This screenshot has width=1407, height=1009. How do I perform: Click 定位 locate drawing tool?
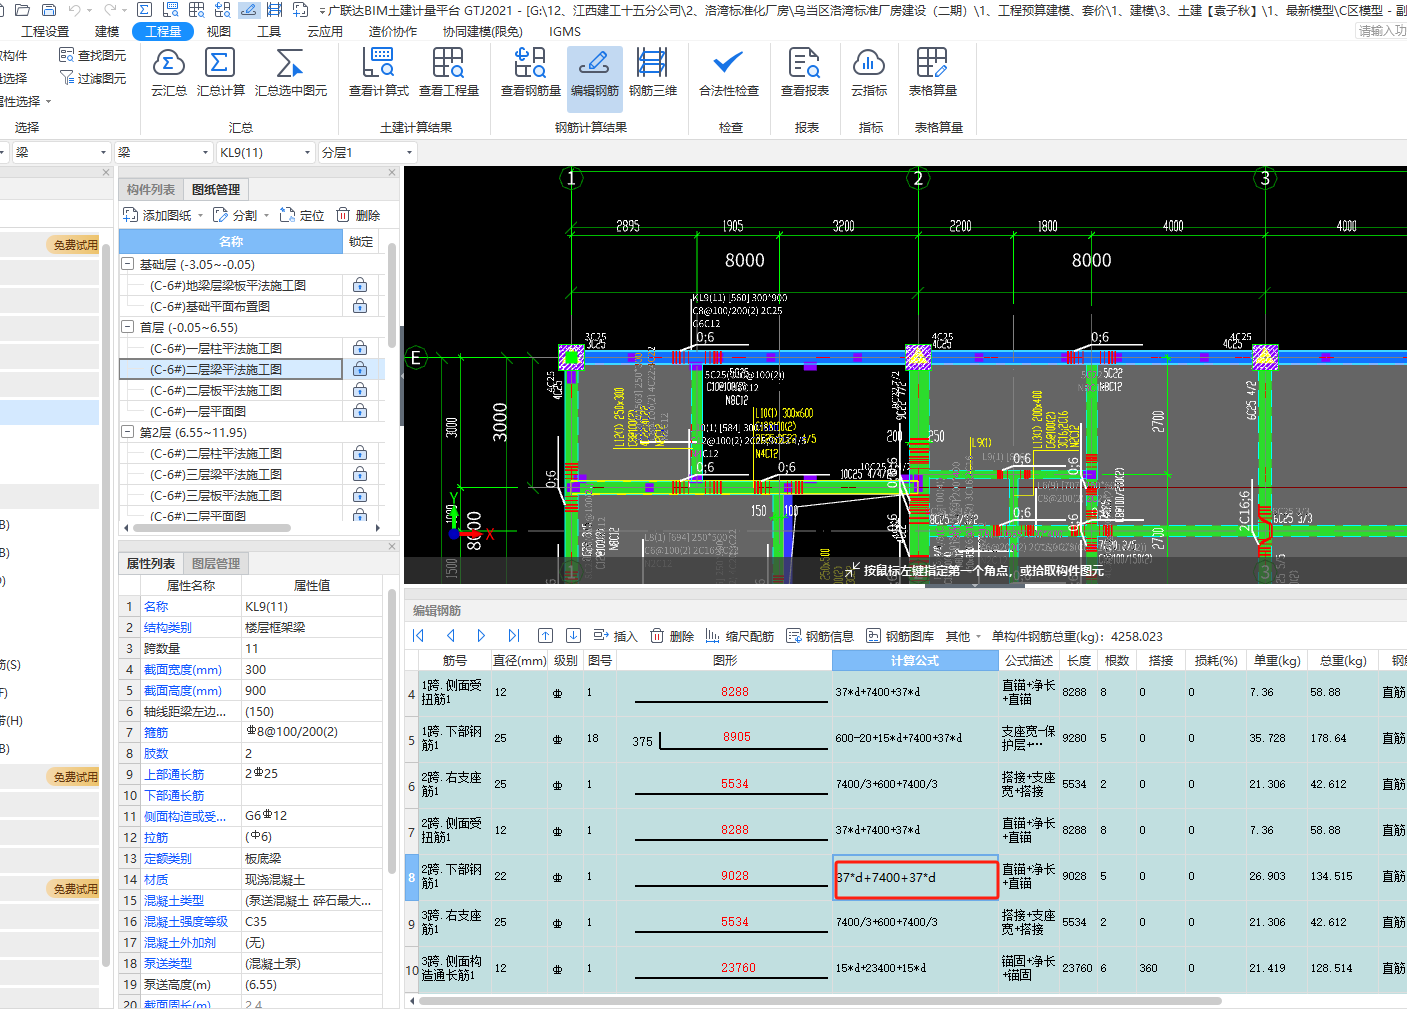coord(303,215)
